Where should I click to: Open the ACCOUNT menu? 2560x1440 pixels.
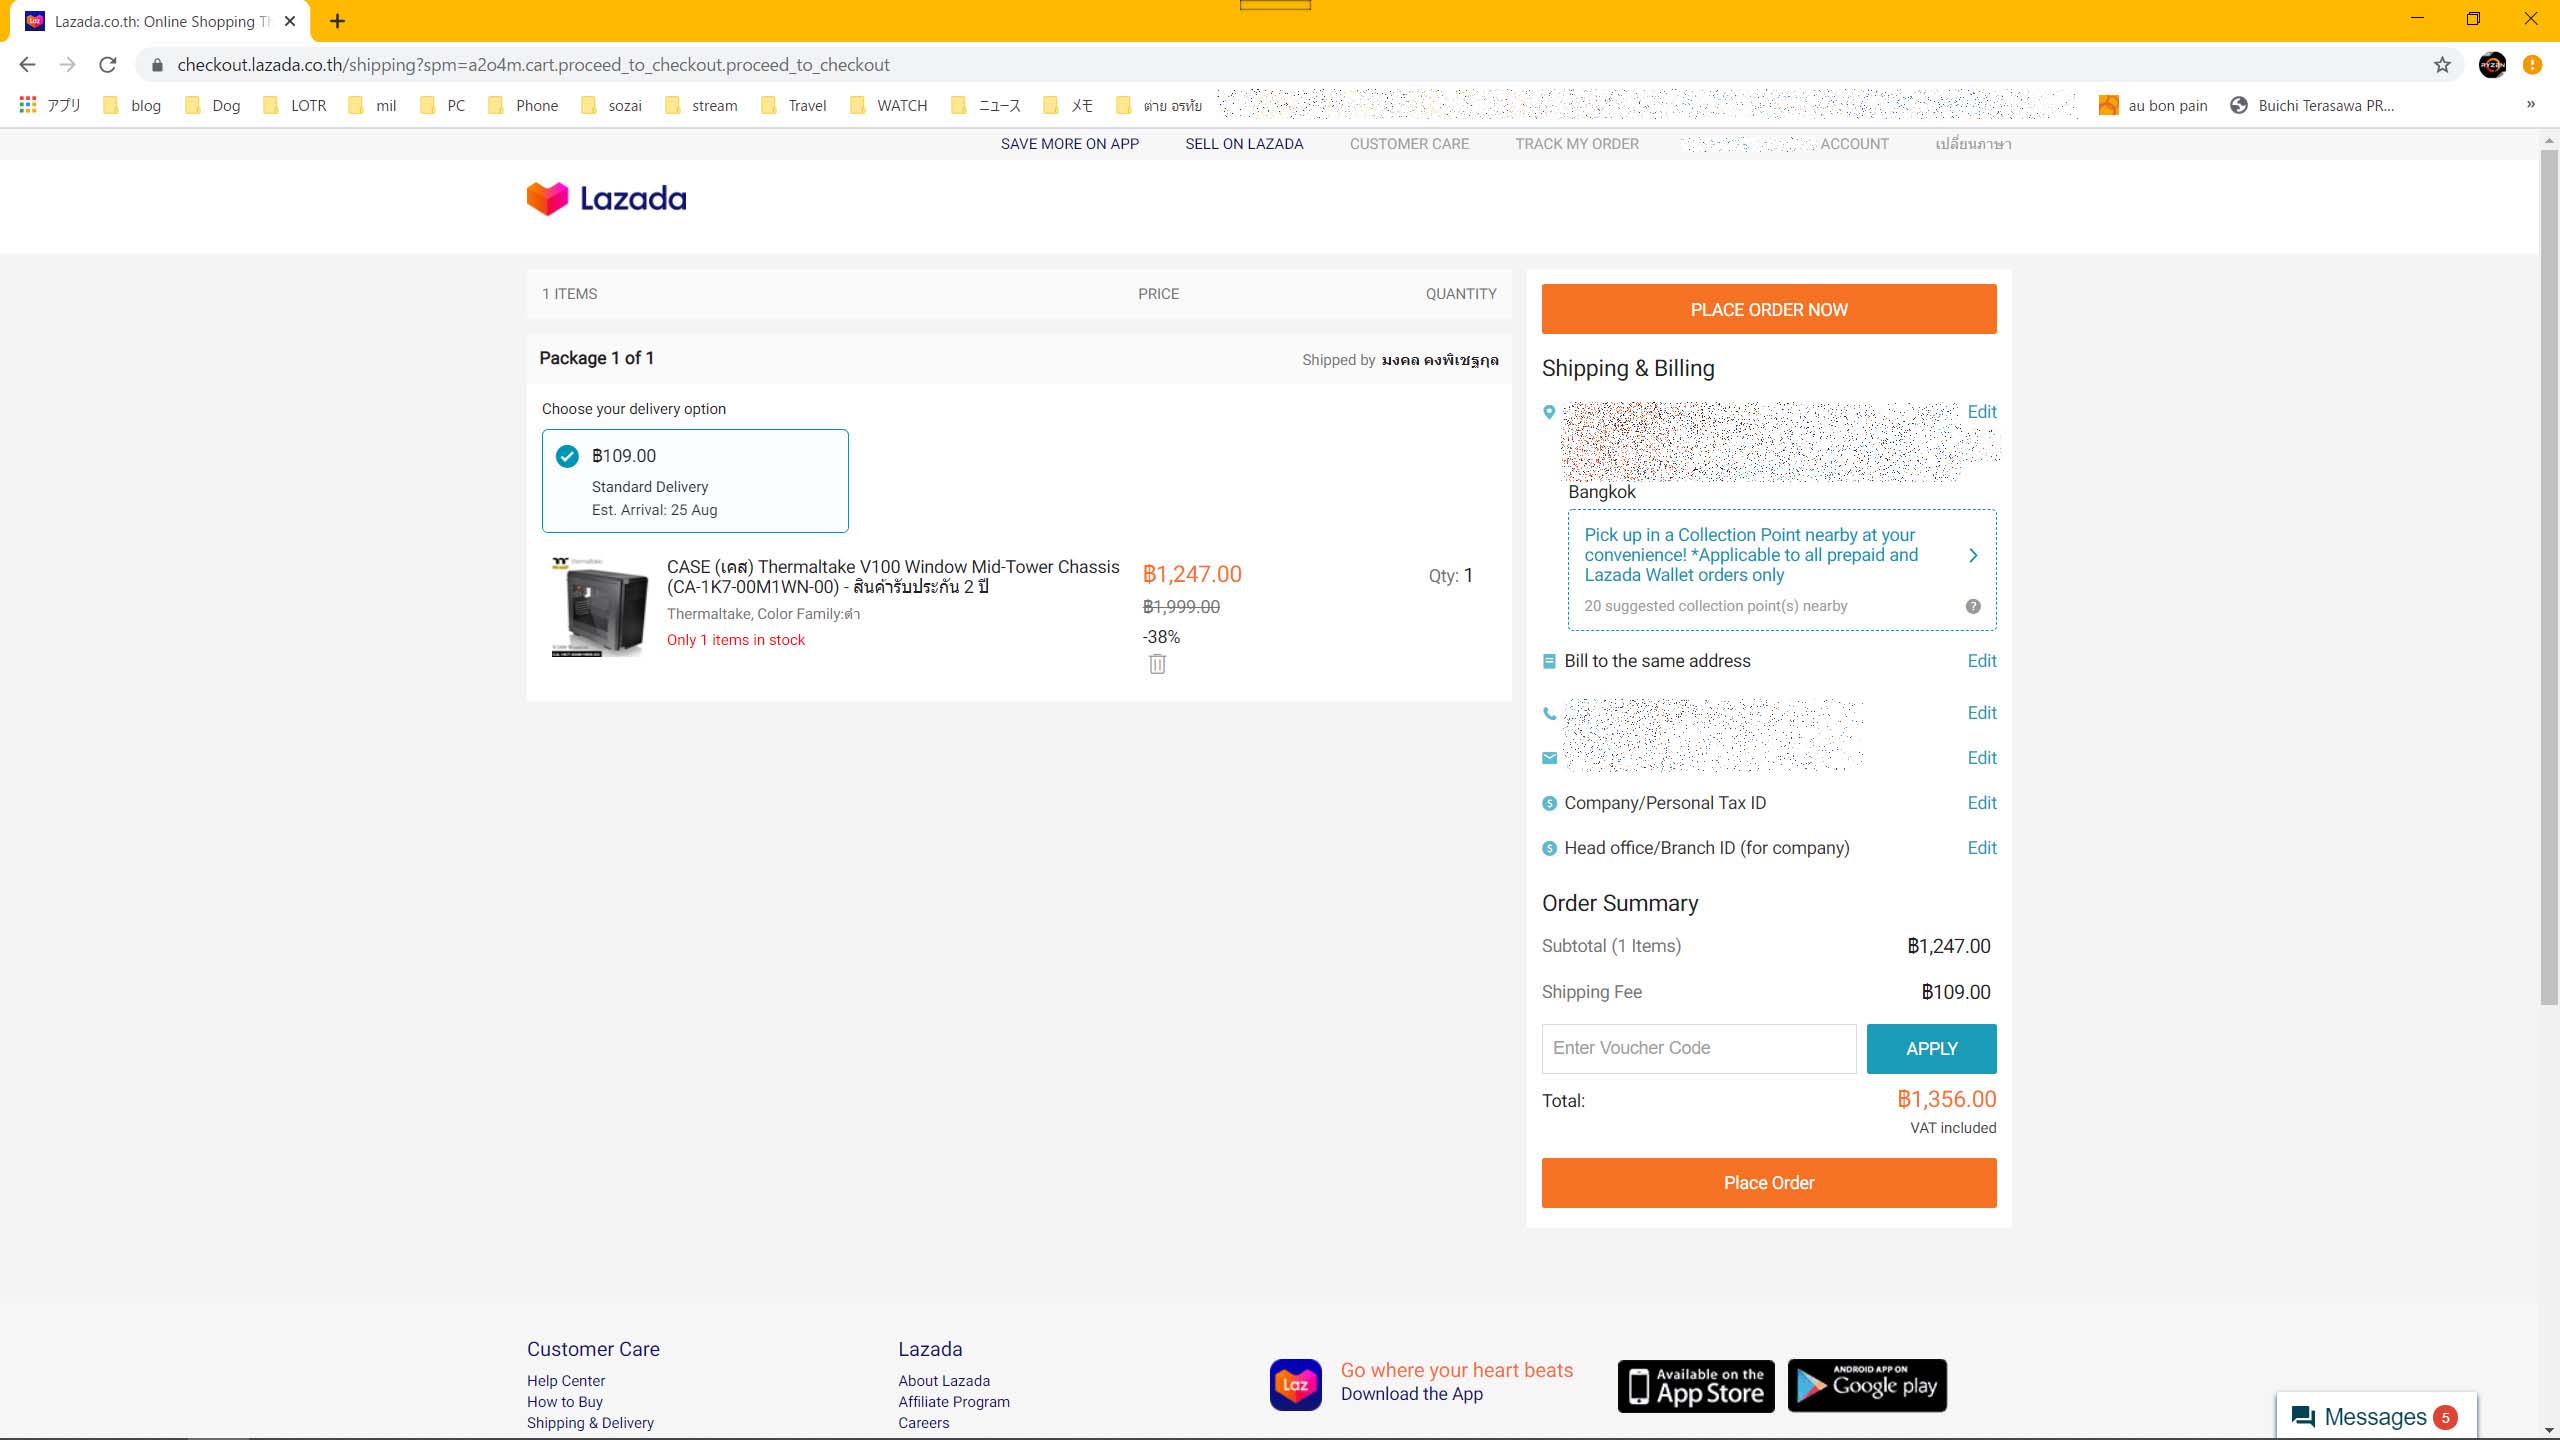coord(1854,144)
